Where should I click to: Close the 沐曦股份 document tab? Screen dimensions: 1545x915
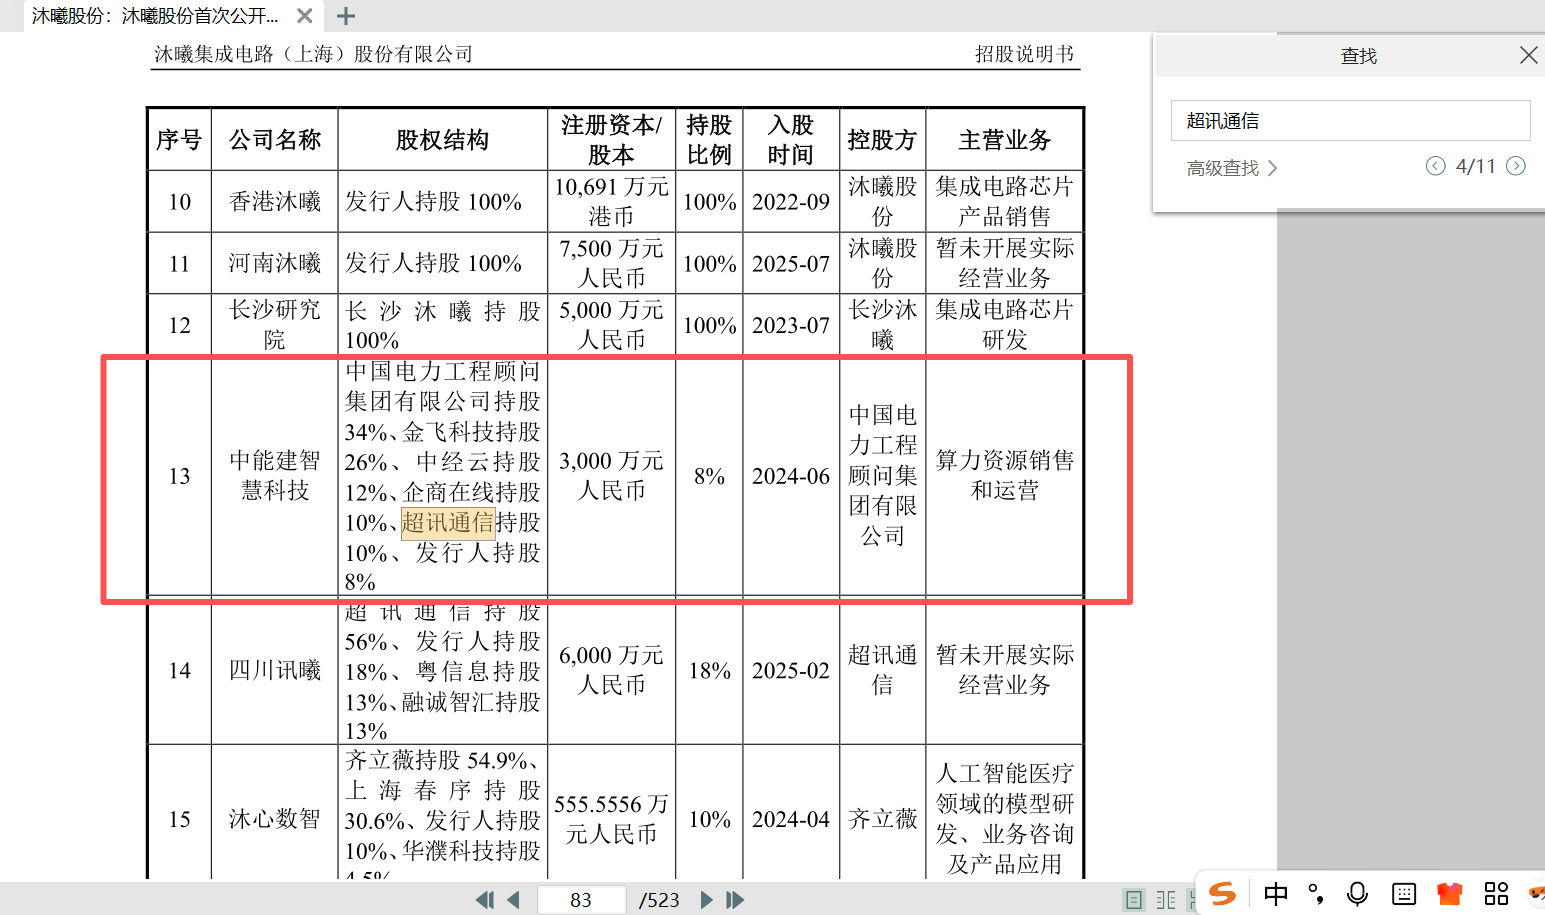pos(305,16)
